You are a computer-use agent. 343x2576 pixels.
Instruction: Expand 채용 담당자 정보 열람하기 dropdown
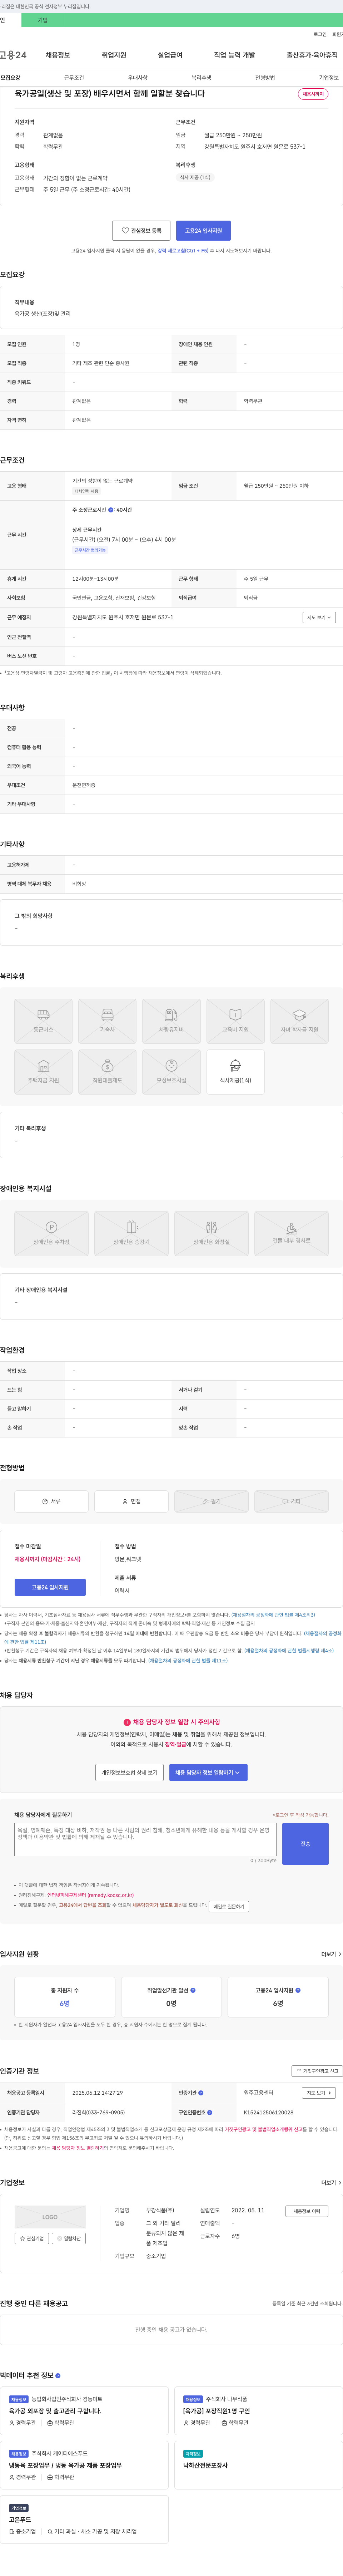[208, 1773]
